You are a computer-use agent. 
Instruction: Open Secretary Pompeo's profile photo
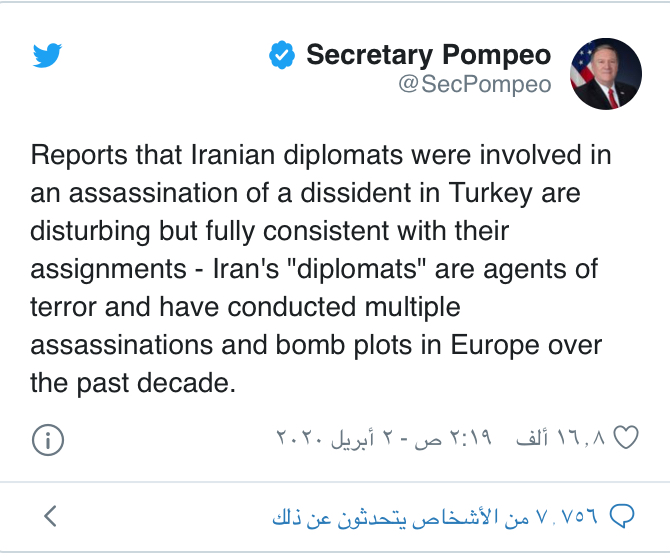606,74
